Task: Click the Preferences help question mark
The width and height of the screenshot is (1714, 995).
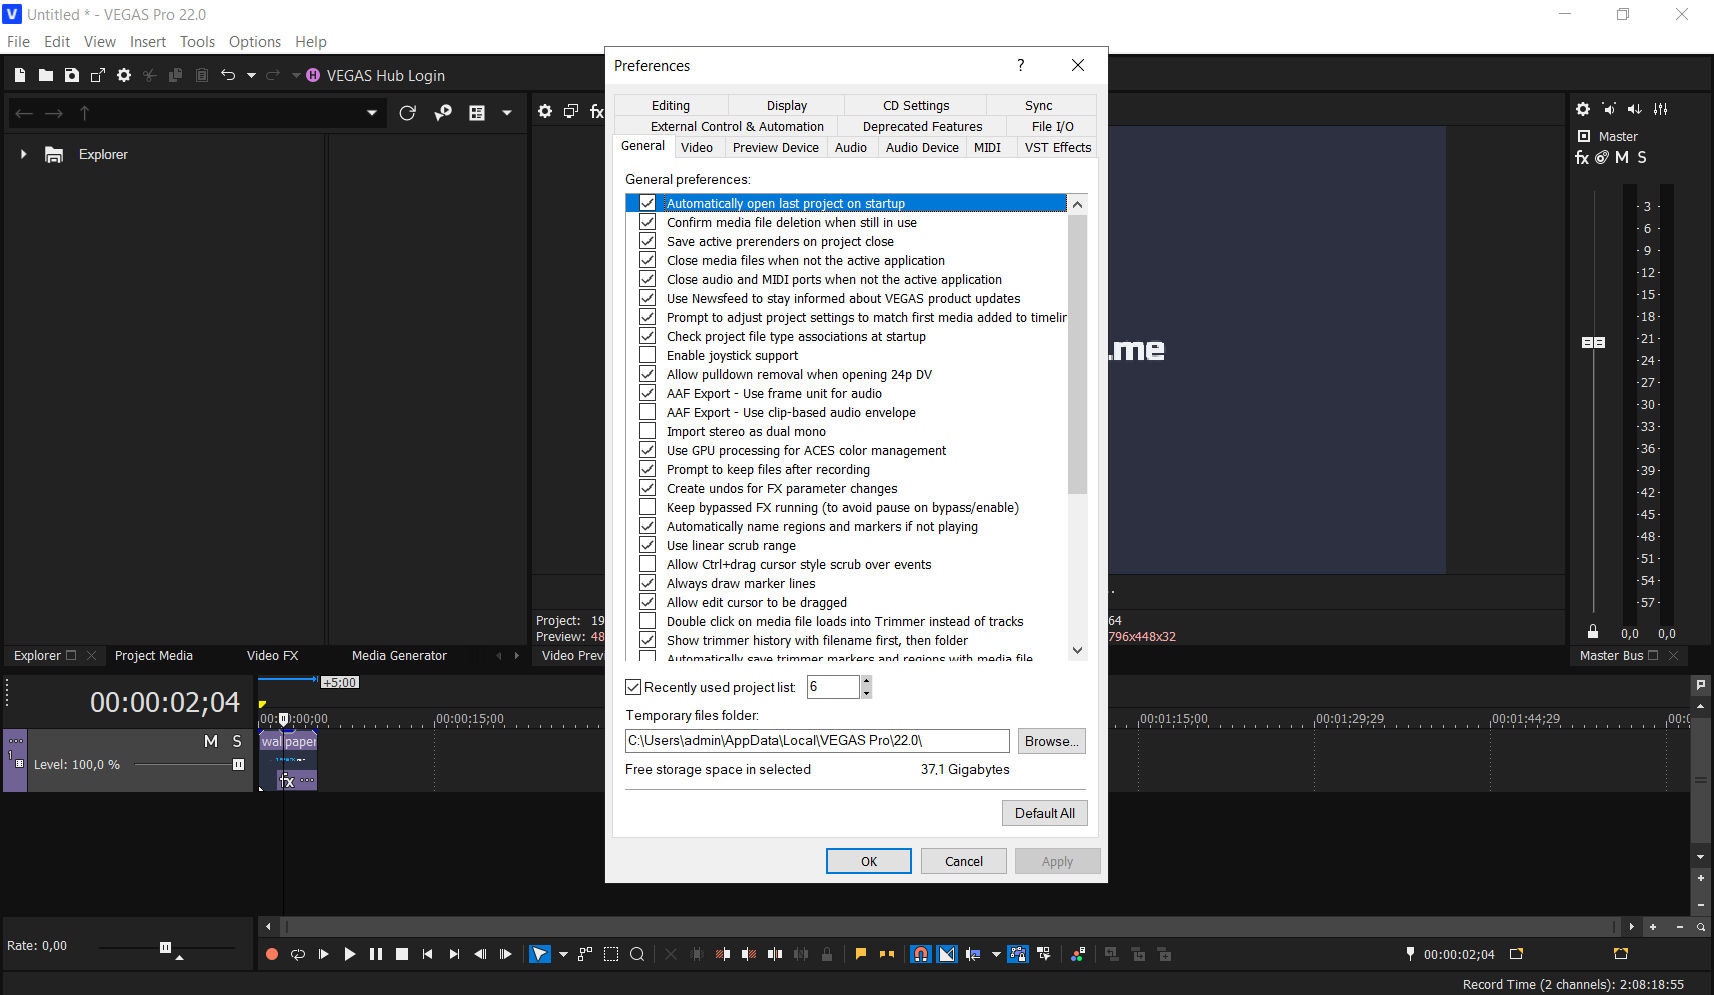Action: click(x=1020, y=65)
